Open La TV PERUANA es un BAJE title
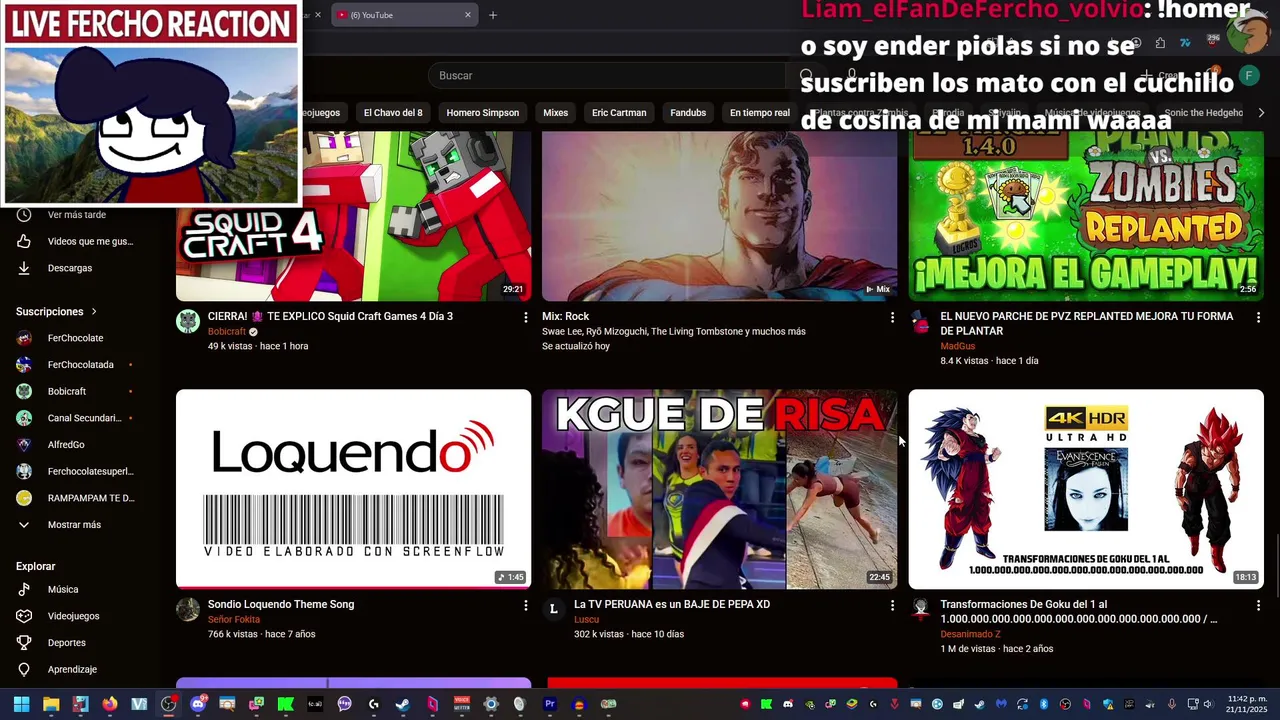The height and width of the screenshot is (720, 1280). [x=672, y=605]
